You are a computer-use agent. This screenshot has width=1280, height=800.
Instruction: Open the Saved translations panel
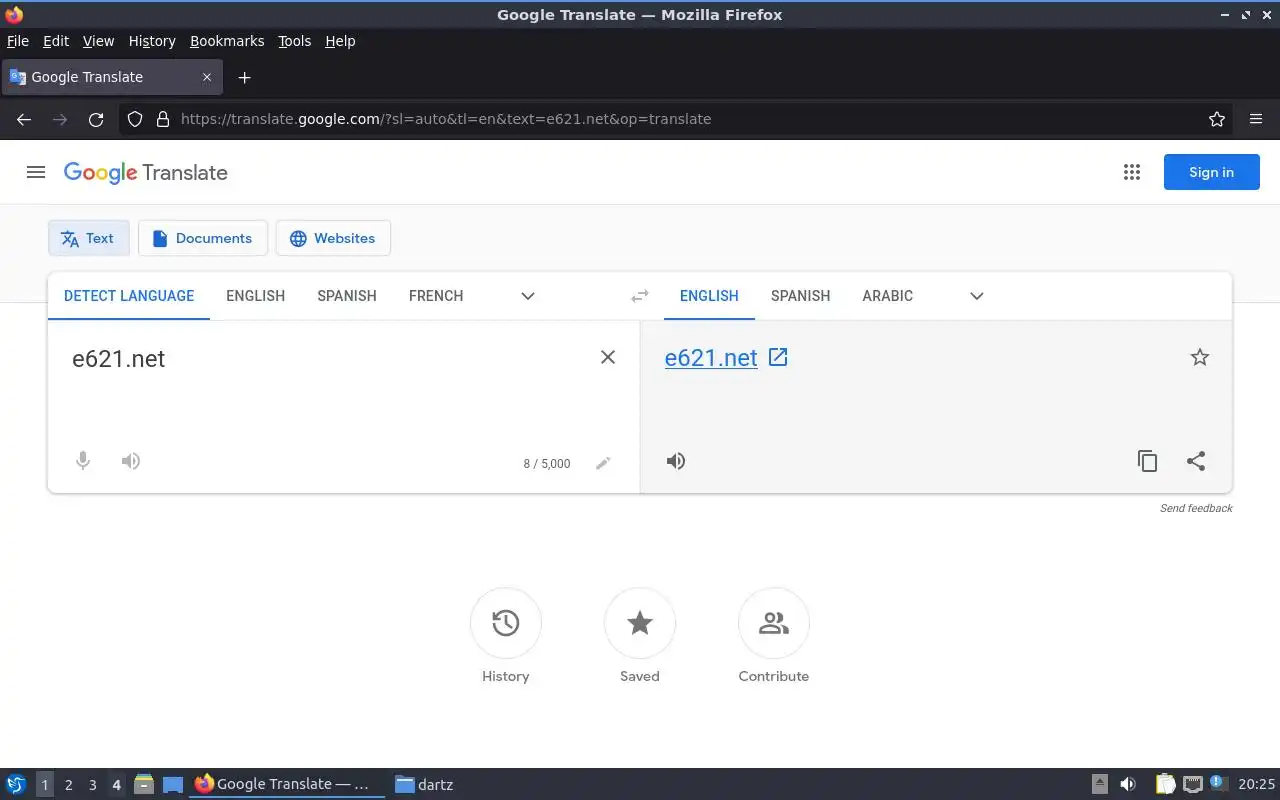(x=640, y=637)
